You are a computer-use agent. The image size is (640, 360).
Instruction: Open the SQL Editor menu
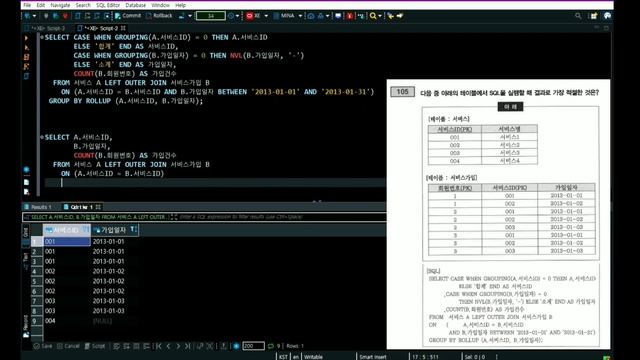pyautogui.click(x=108, y=5)
